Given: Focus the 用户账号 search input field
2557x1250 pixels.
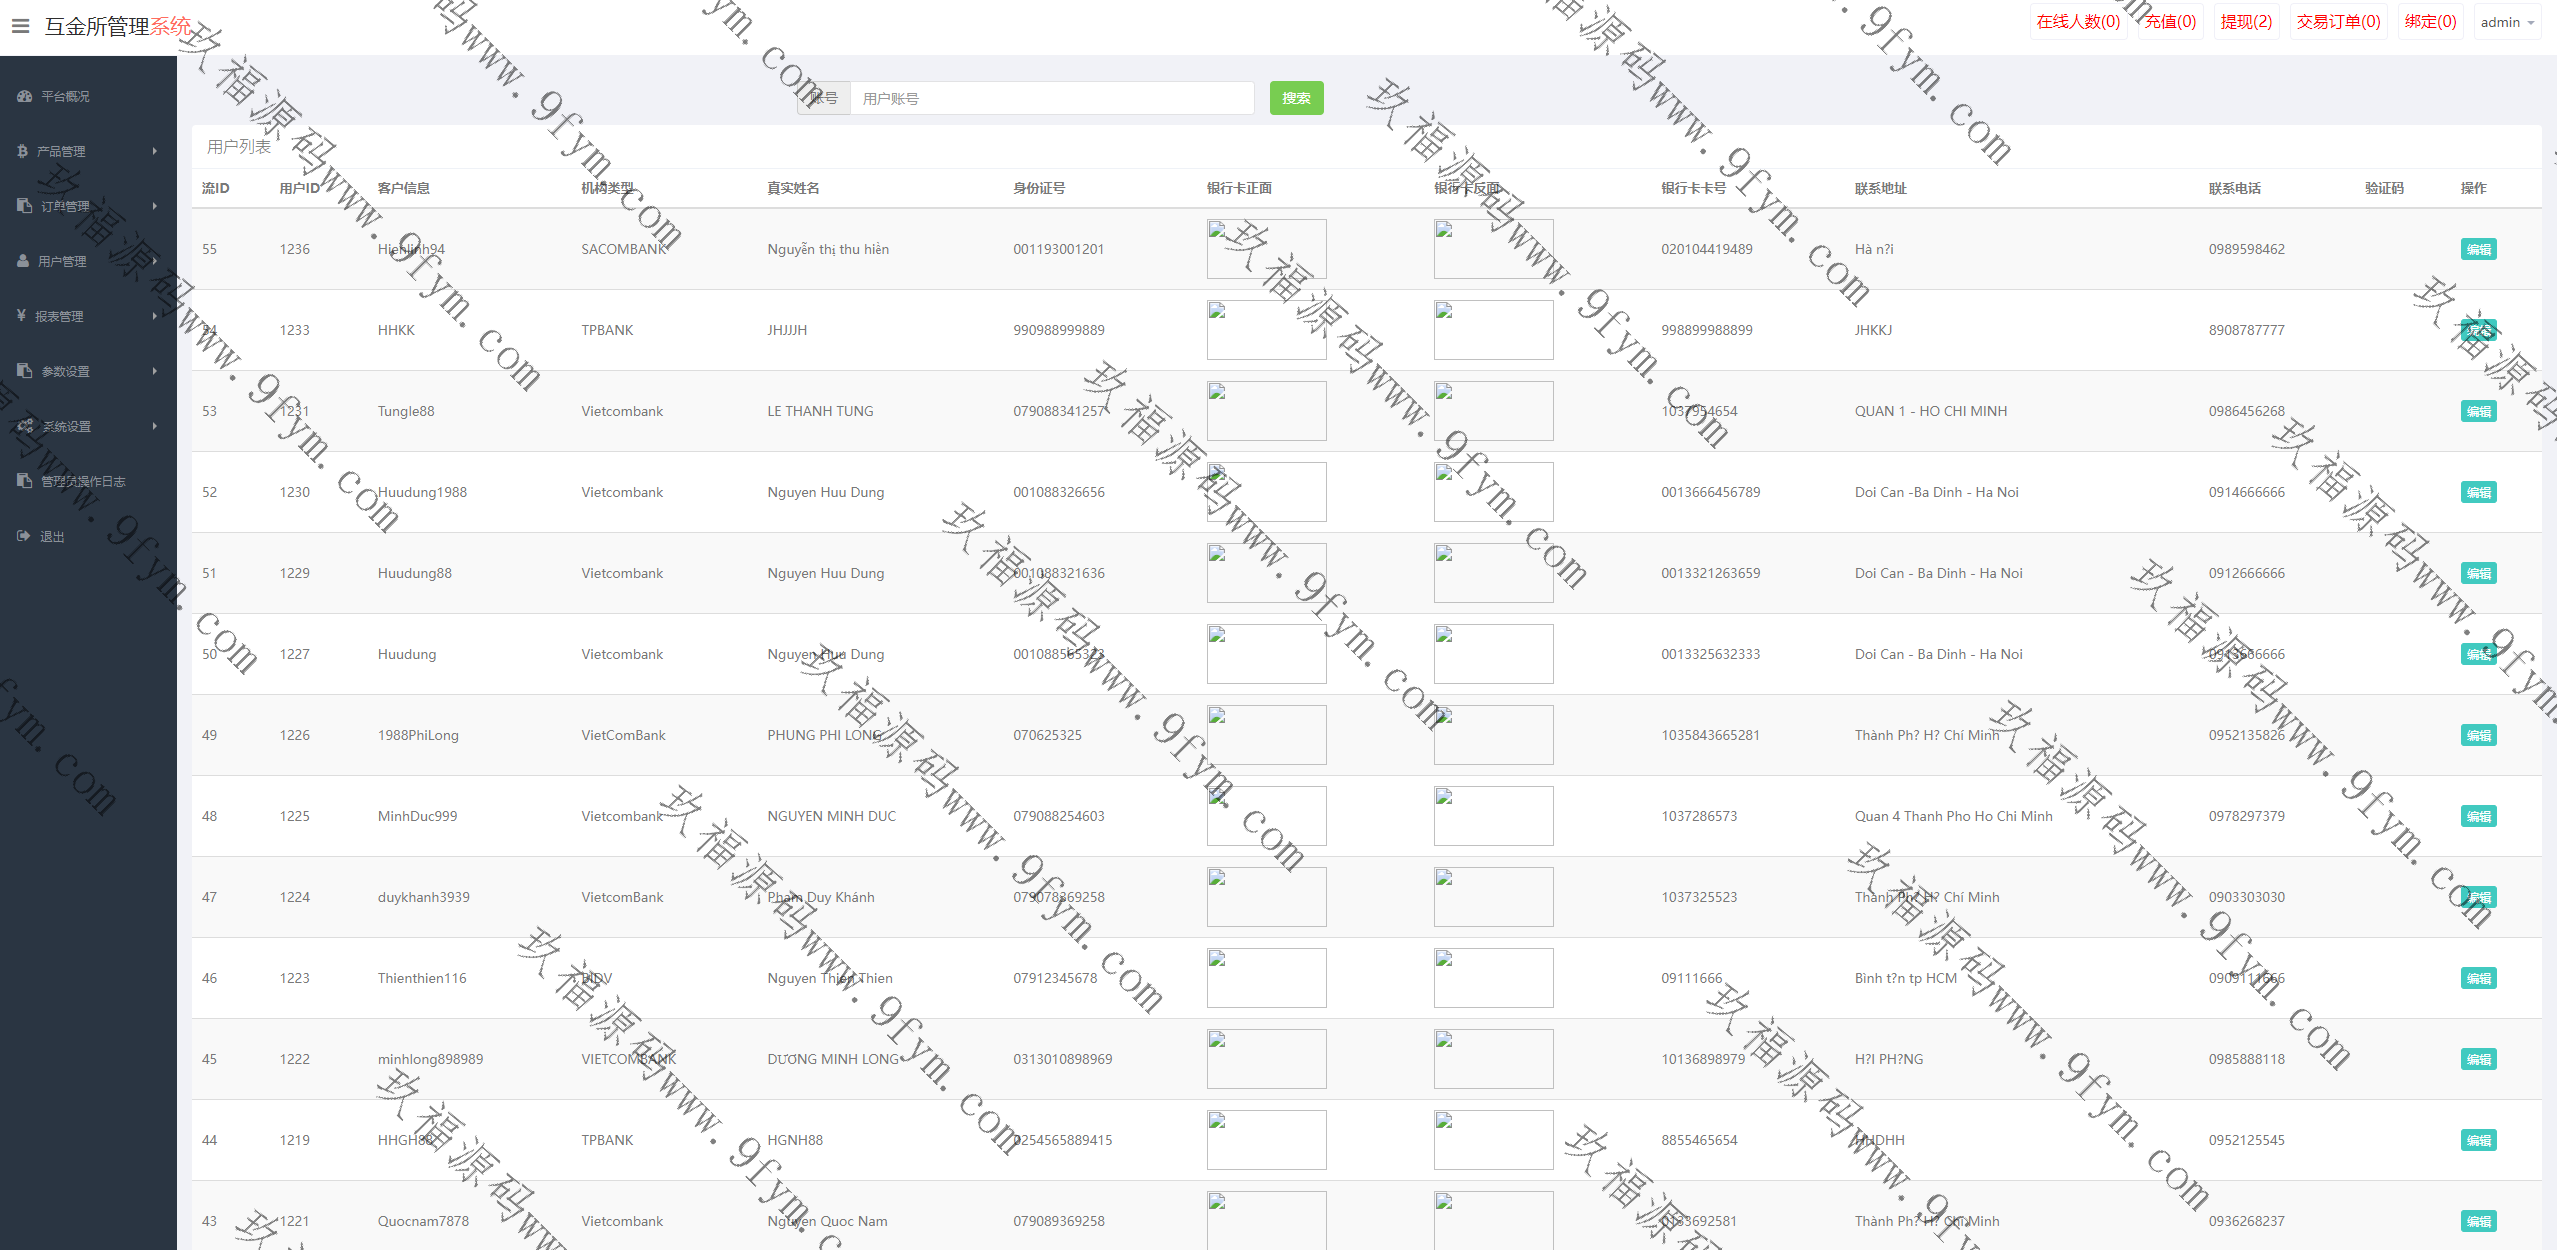Looking at the screenshot, I should [x=1051, y=98].
